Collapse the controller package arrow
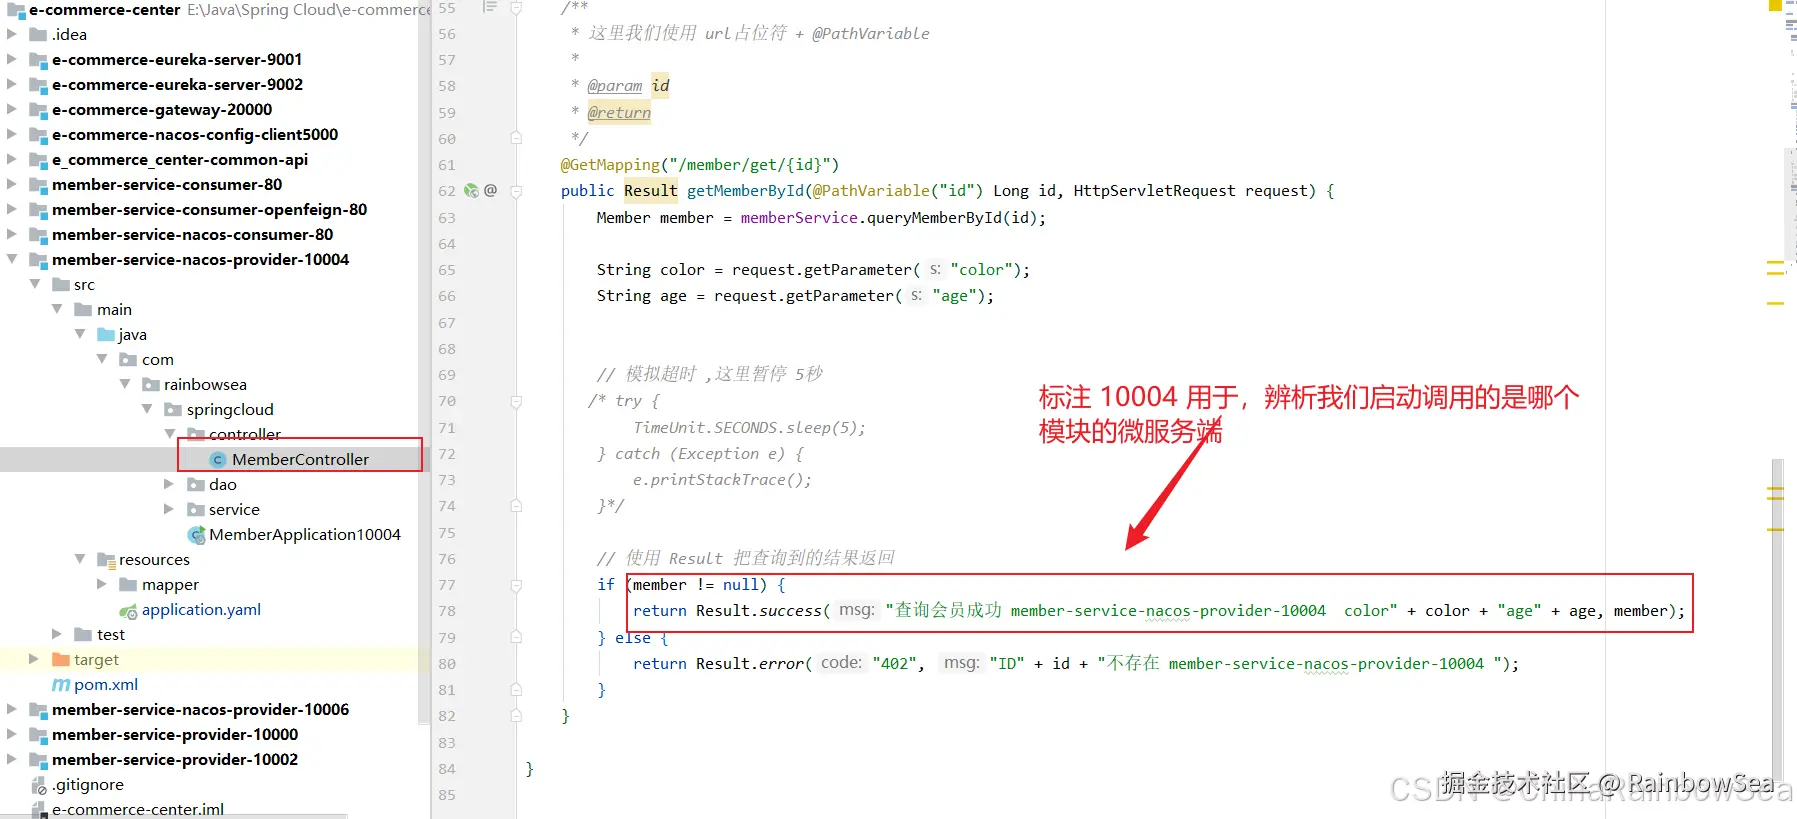The height and width of the screenshot is (819, 1797). (169, 434)
